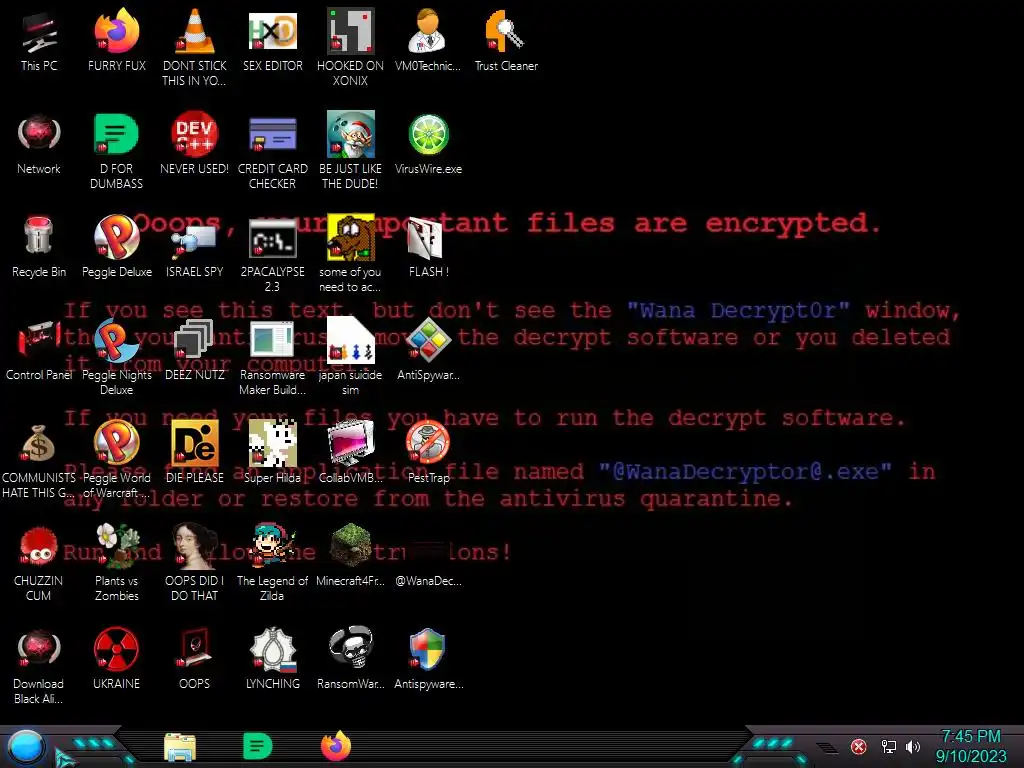Image resolution: width=1024 pixels, height=768 pixels.
Task: Click the red X tray alert icon
Action: click(859, 746)
